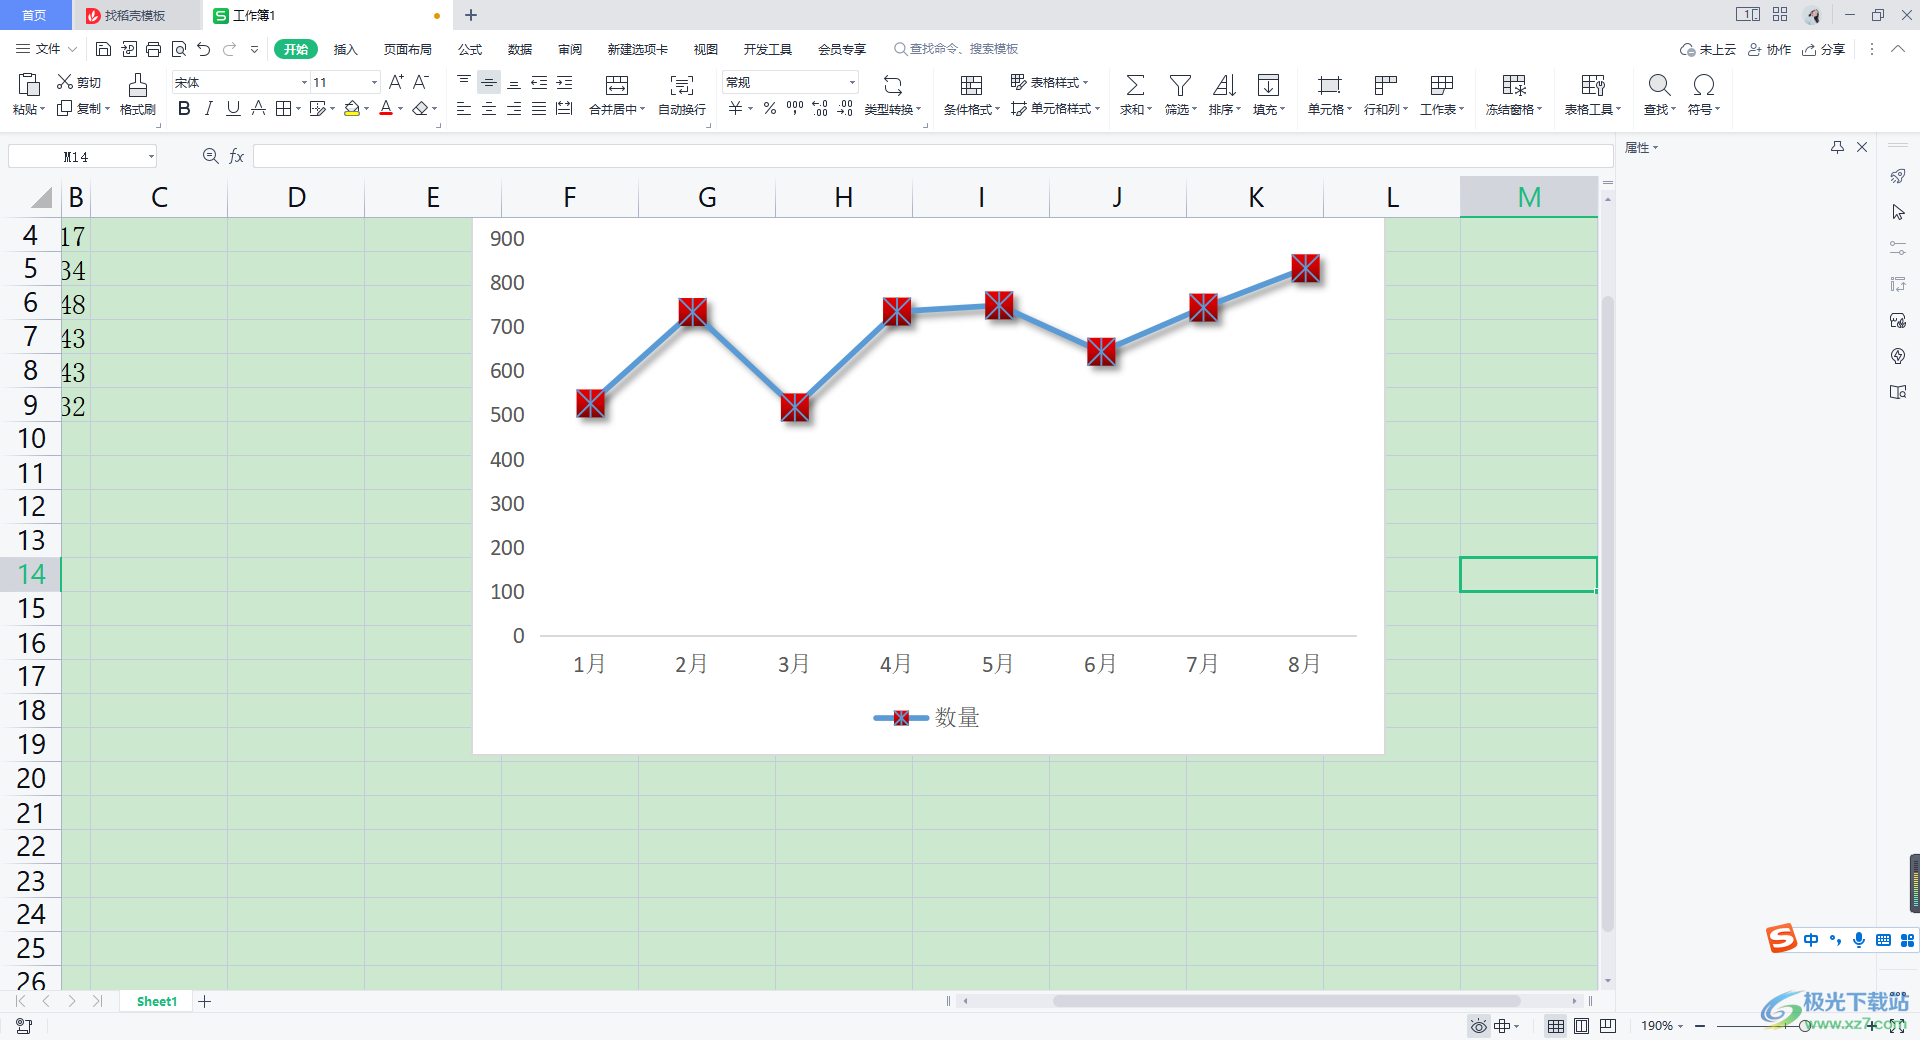
Task: Click the Cut (剪切) scissors icon
Action: coord(65,82)
